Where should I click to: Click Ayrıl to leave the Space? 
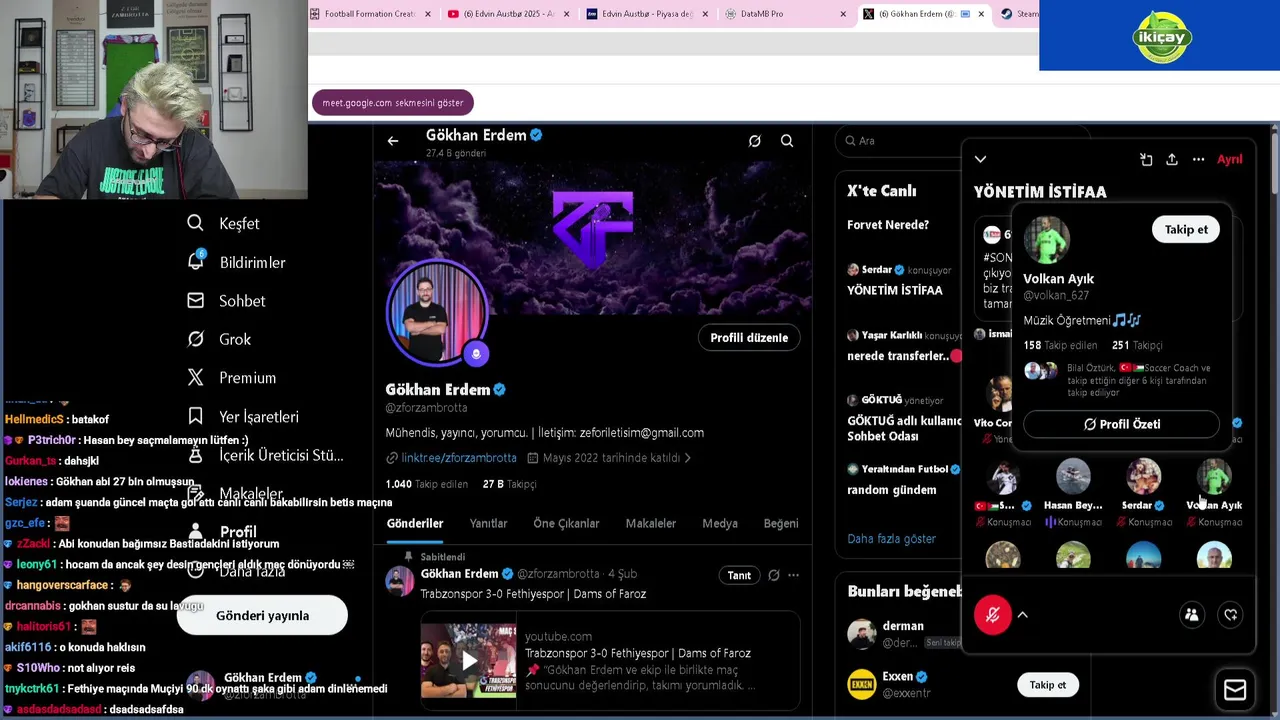pos(1229,159)
